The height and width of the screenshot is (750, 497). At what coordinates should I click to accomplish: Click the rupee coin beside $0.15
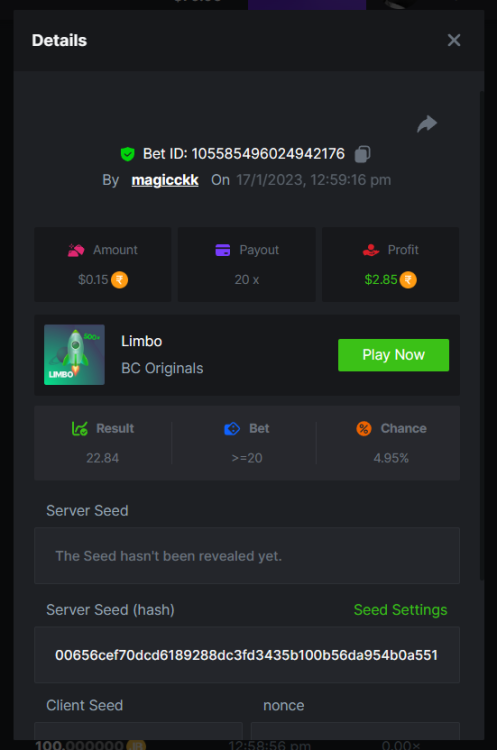[120, 280]
